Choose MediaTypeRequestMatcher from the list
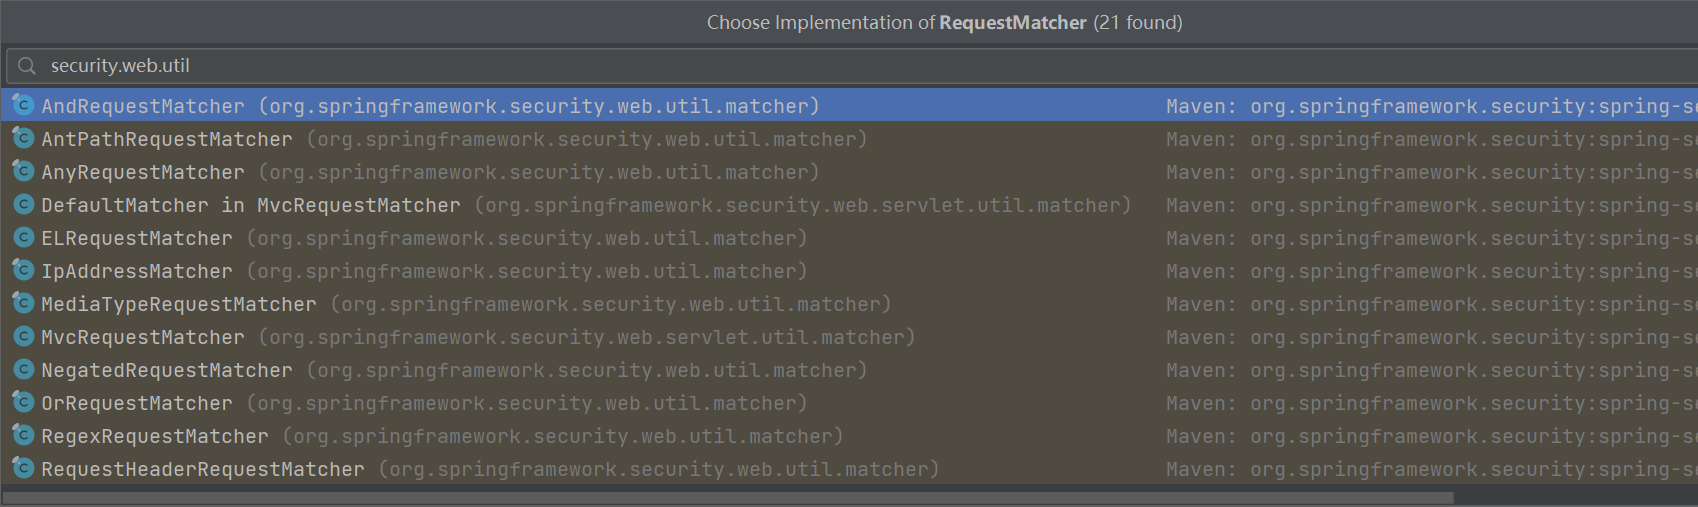The width and height of the screenshot is (1698, 507). [849, 304]
